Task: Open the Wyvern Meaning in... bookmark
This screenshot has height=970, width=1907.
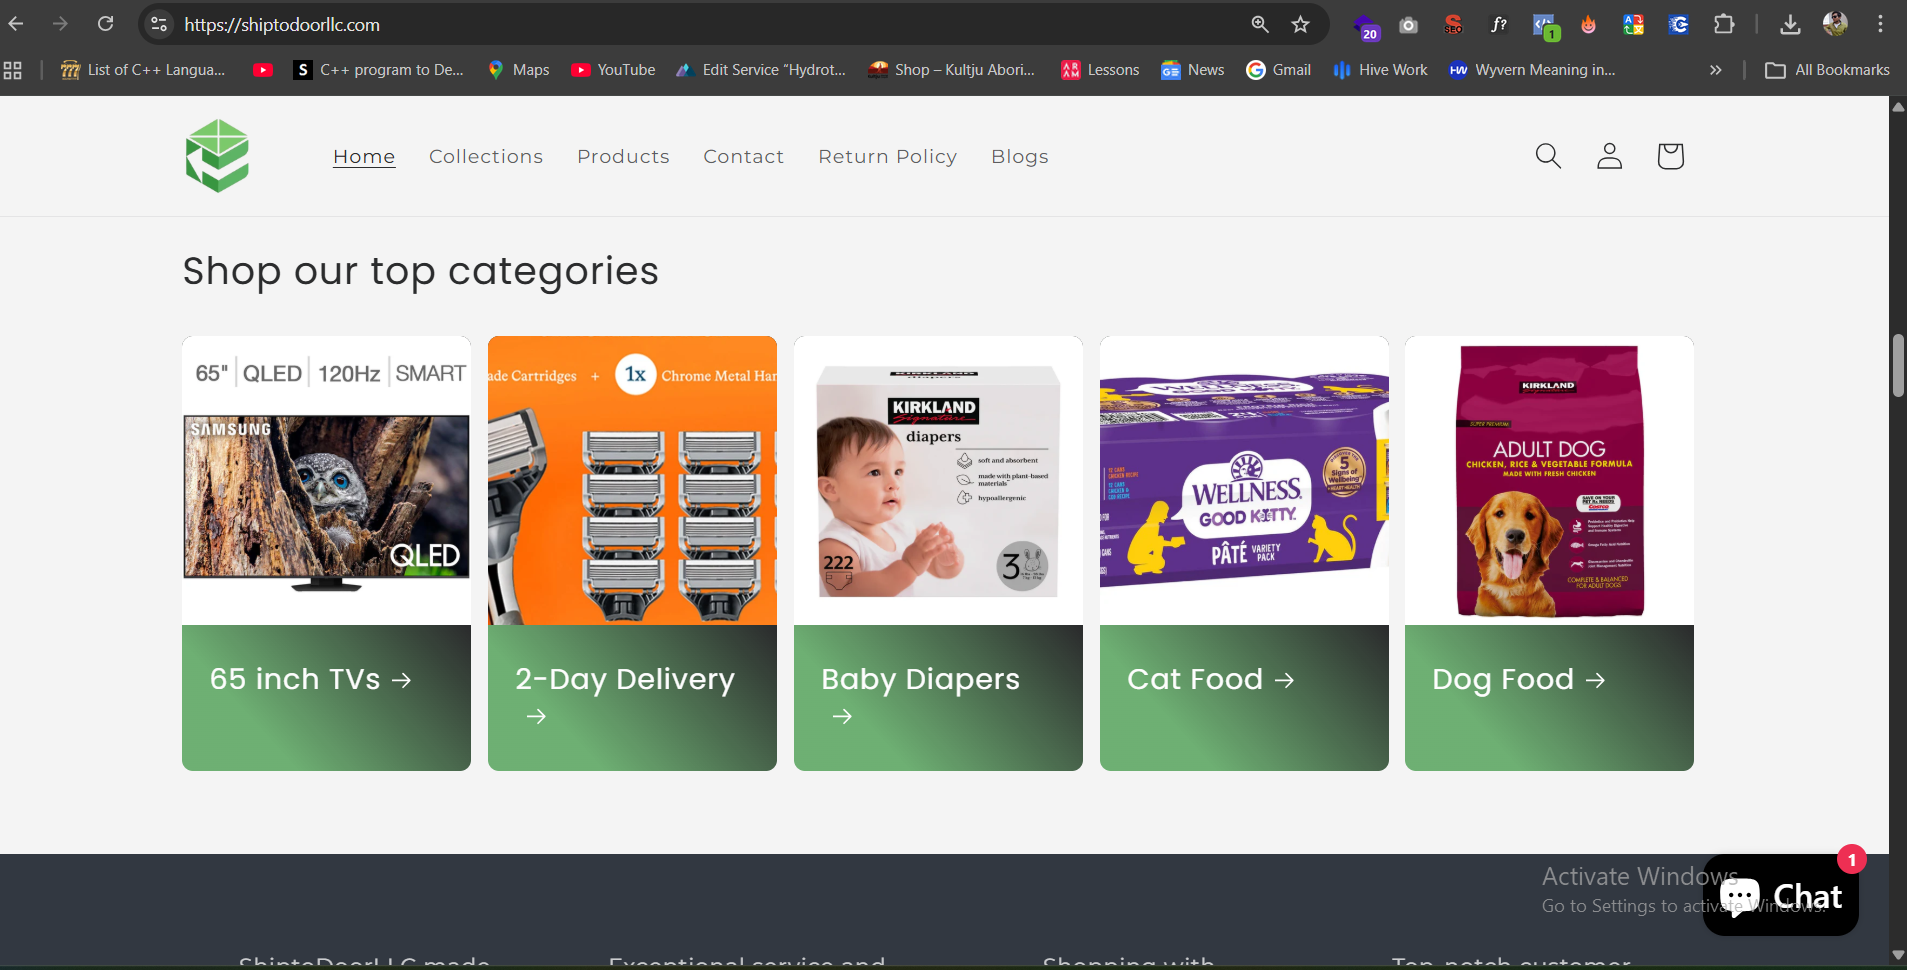Action: coord(1532,70)
